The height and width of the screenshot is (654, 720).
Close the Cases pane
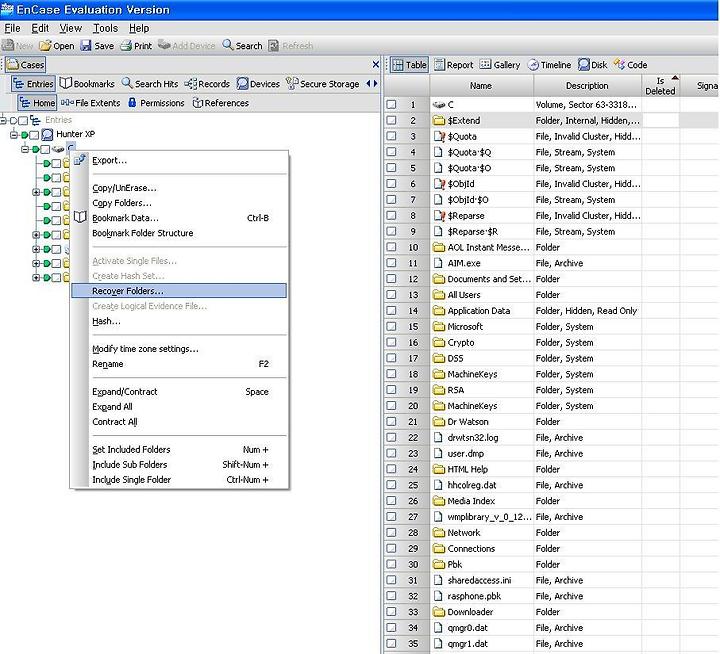[x=376, y=65]
